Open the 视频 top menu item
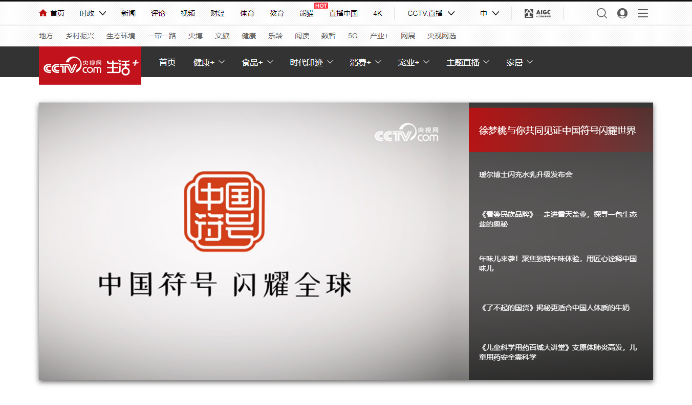 188,13
